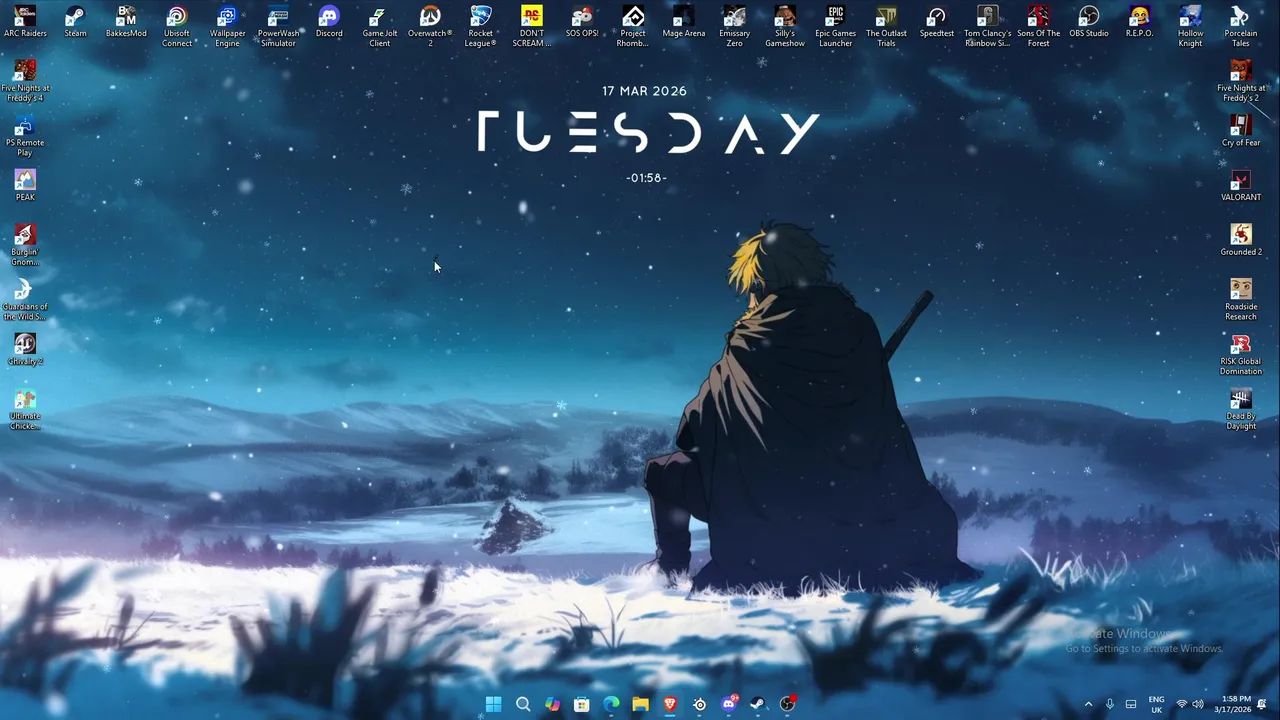Open Microsoft Edge from the taskbar
The width and height of the screenshot is (1280, 720).
[611, 704]
